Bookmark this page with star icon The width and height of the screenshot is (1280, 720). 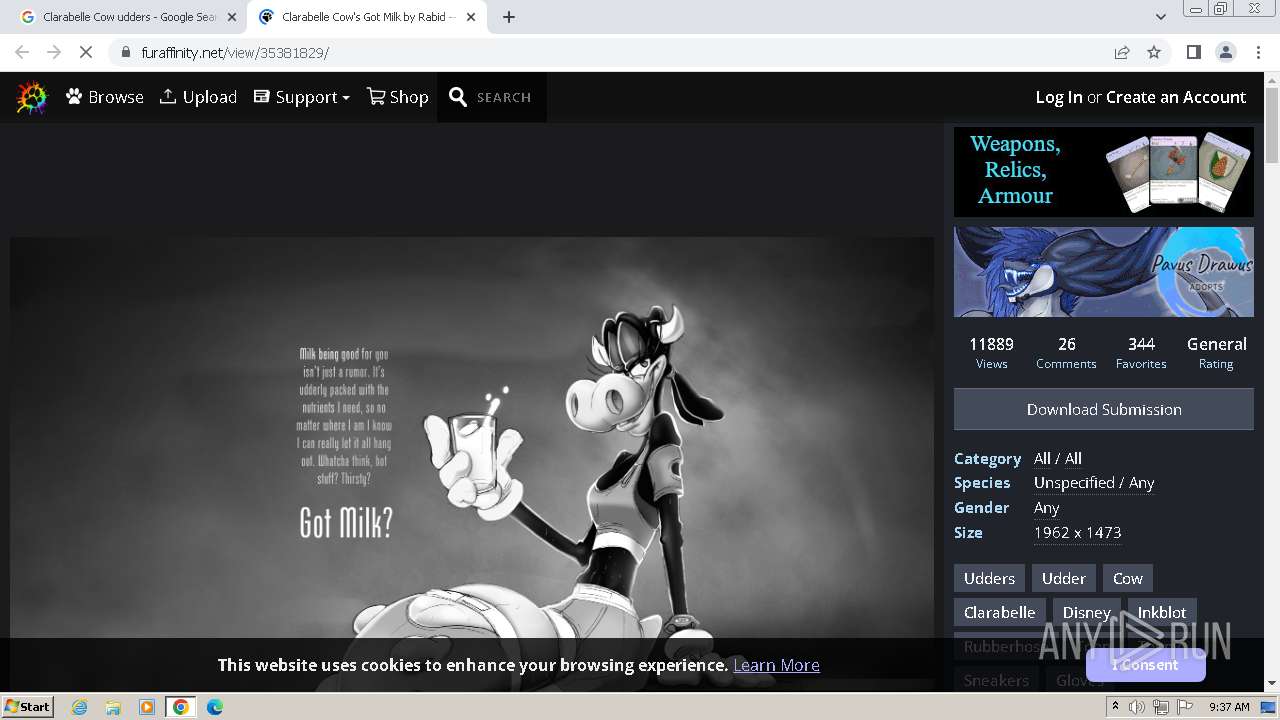(x=1154, y=52)
